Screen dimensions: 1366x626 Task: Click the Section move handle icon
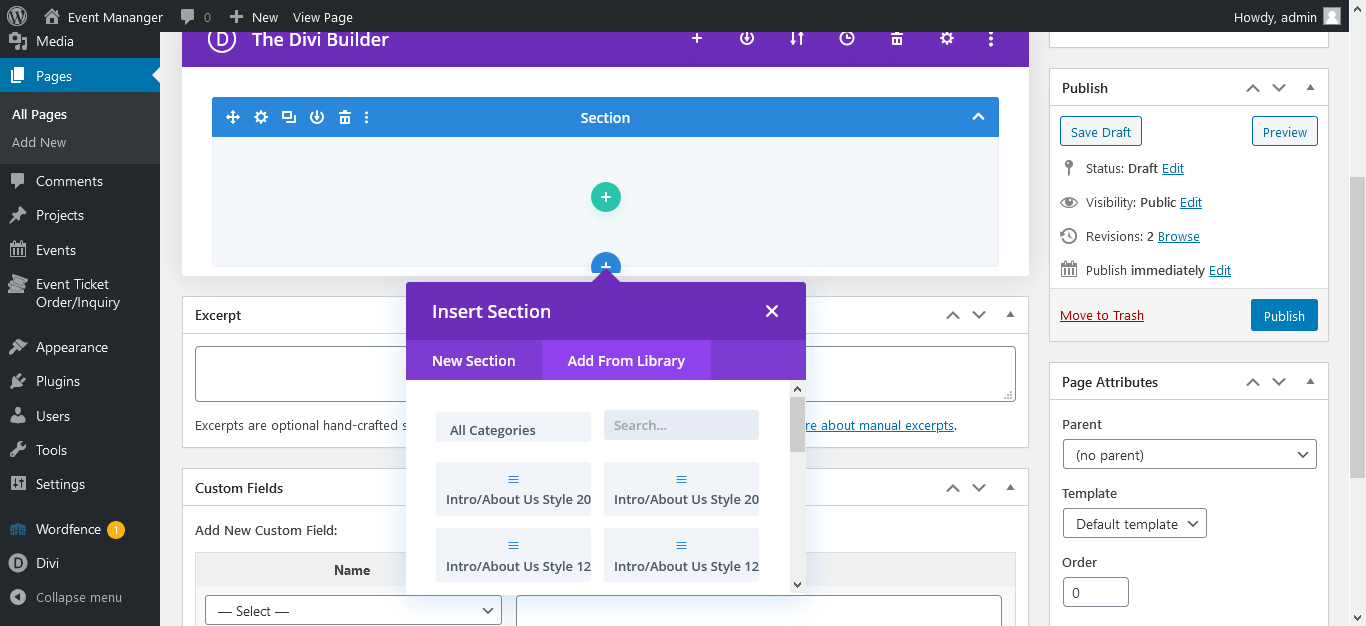pyautogui.click(x=233, y=117)
